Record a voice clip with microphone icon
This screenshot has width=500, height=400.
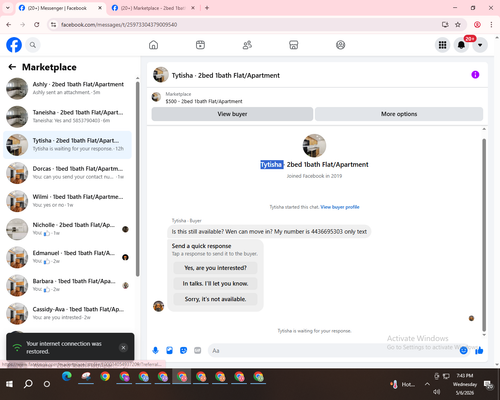coord(155,350)
